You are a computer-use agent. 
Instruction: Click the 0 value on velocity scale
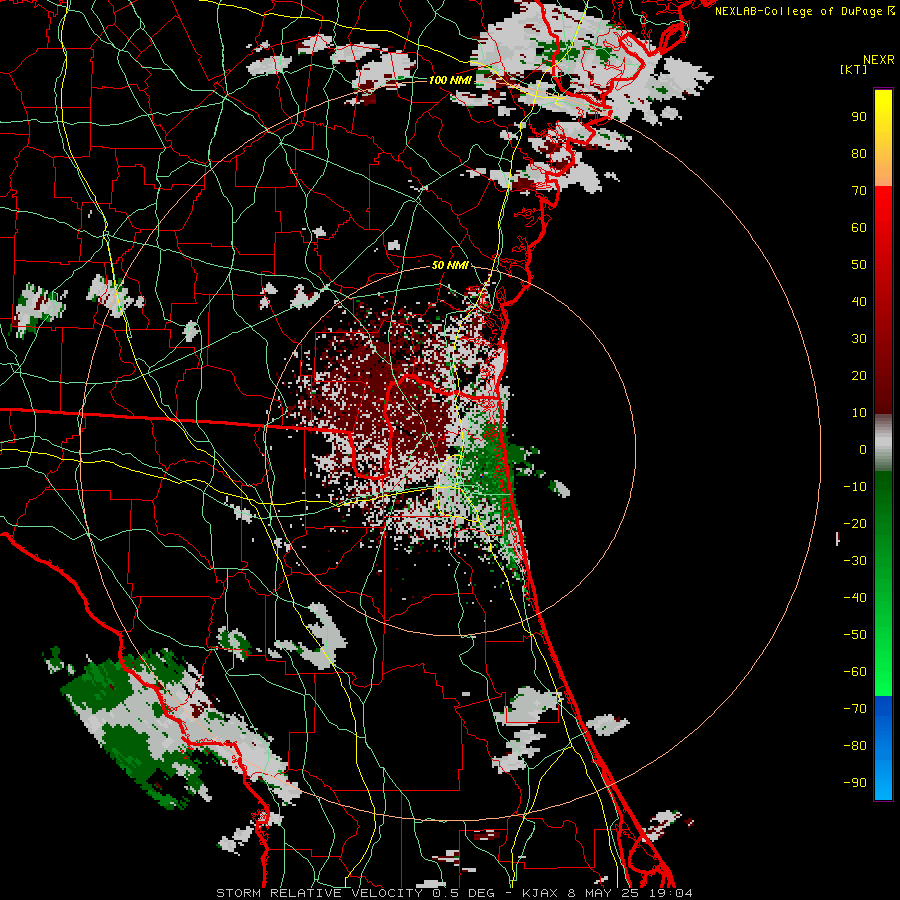pyautogui.click(x=863, y=450)
